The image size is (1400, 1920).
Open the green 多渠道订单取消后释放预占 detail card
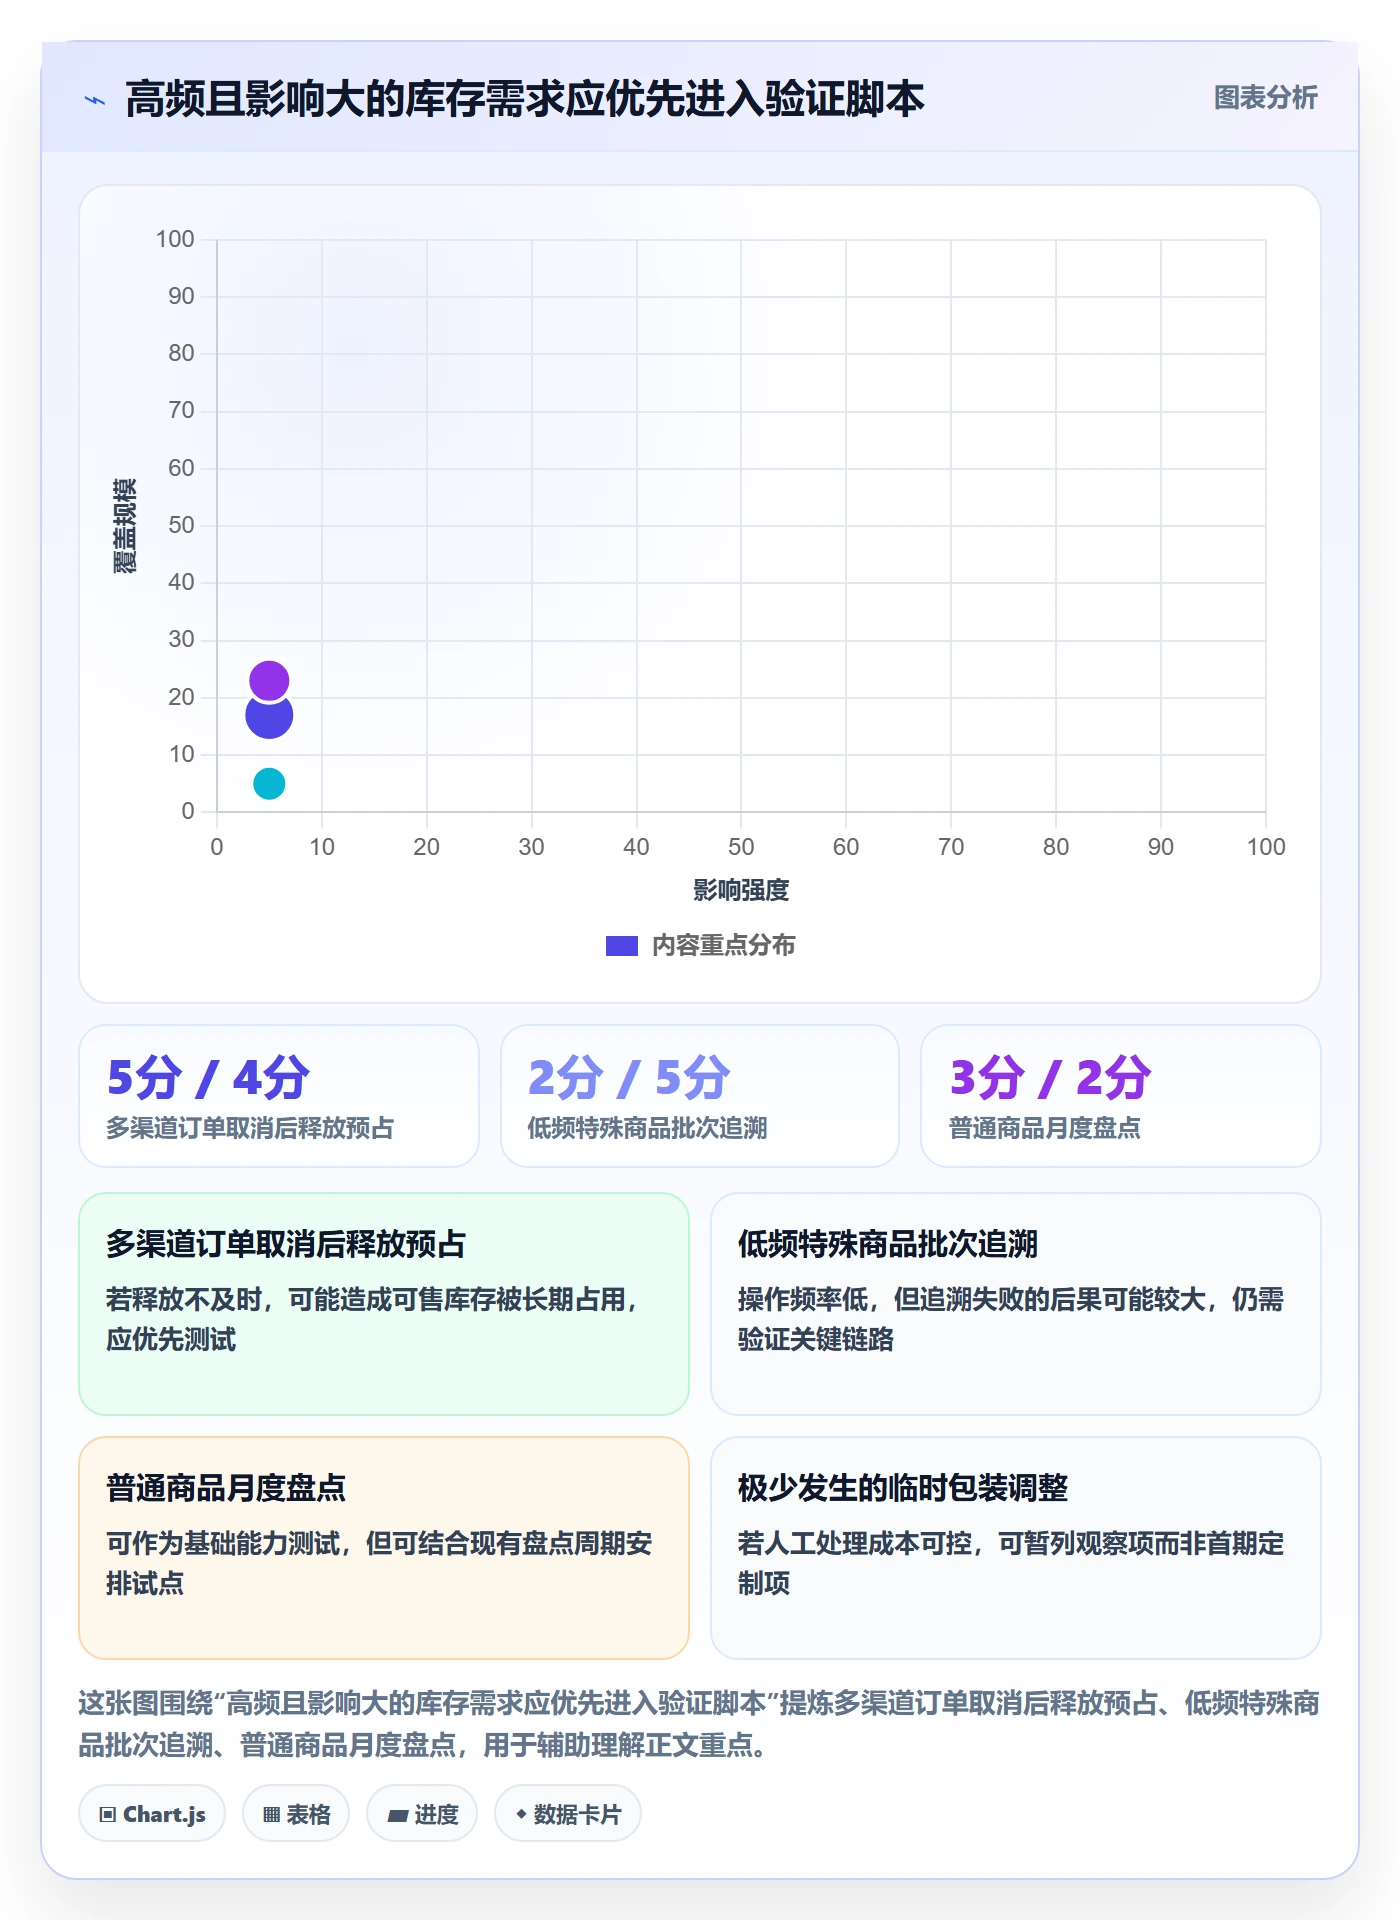click(x=384, y=1304)
